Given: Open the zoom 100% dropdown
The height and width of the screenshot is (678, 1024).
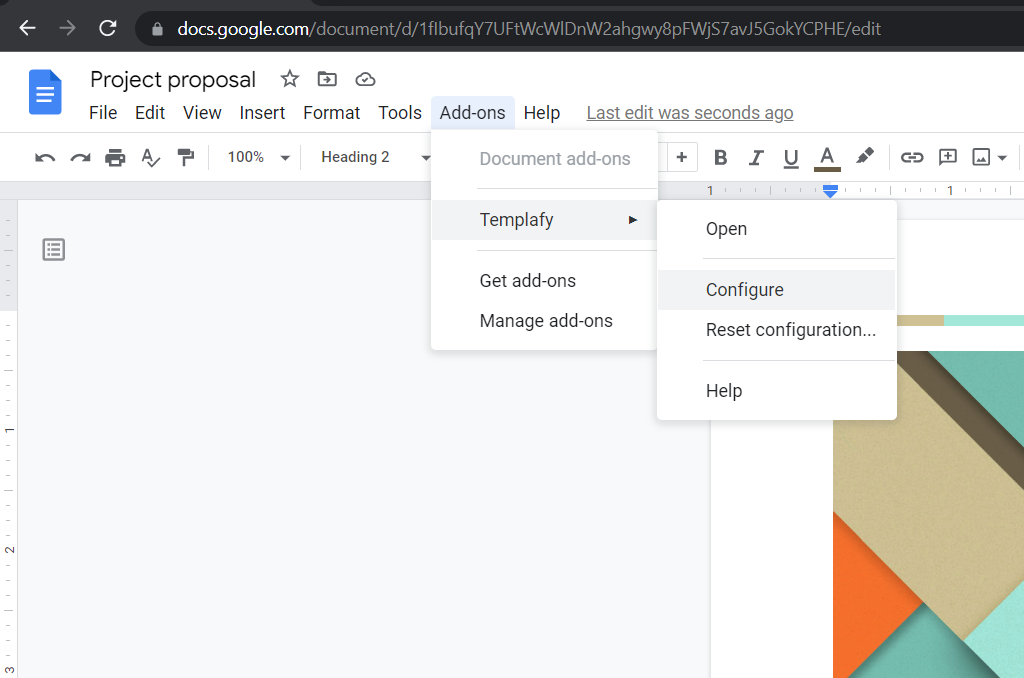Looking at the screenshot, I should 259,157.
